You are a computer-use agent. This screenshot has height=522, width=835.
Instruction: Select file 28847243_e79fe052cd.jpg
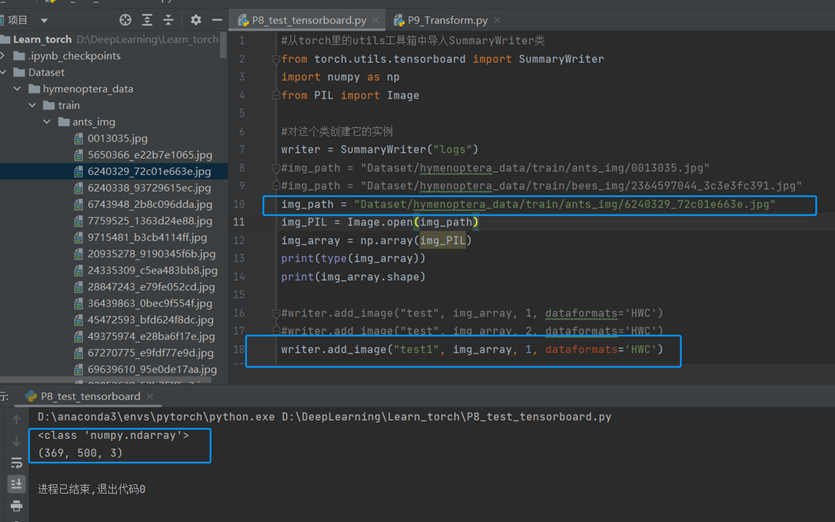152,287
